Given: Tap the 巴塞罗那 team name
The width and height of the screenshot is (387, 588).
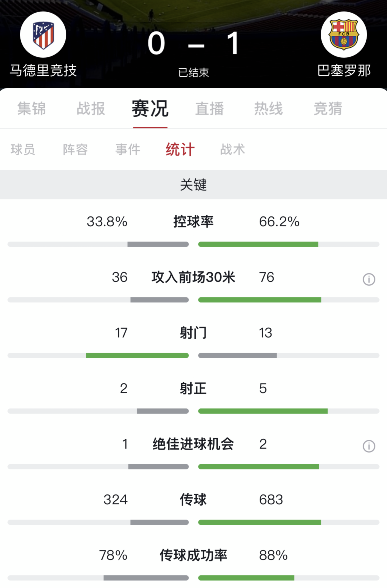Looking at the screenshot, I should click(344, 70).
